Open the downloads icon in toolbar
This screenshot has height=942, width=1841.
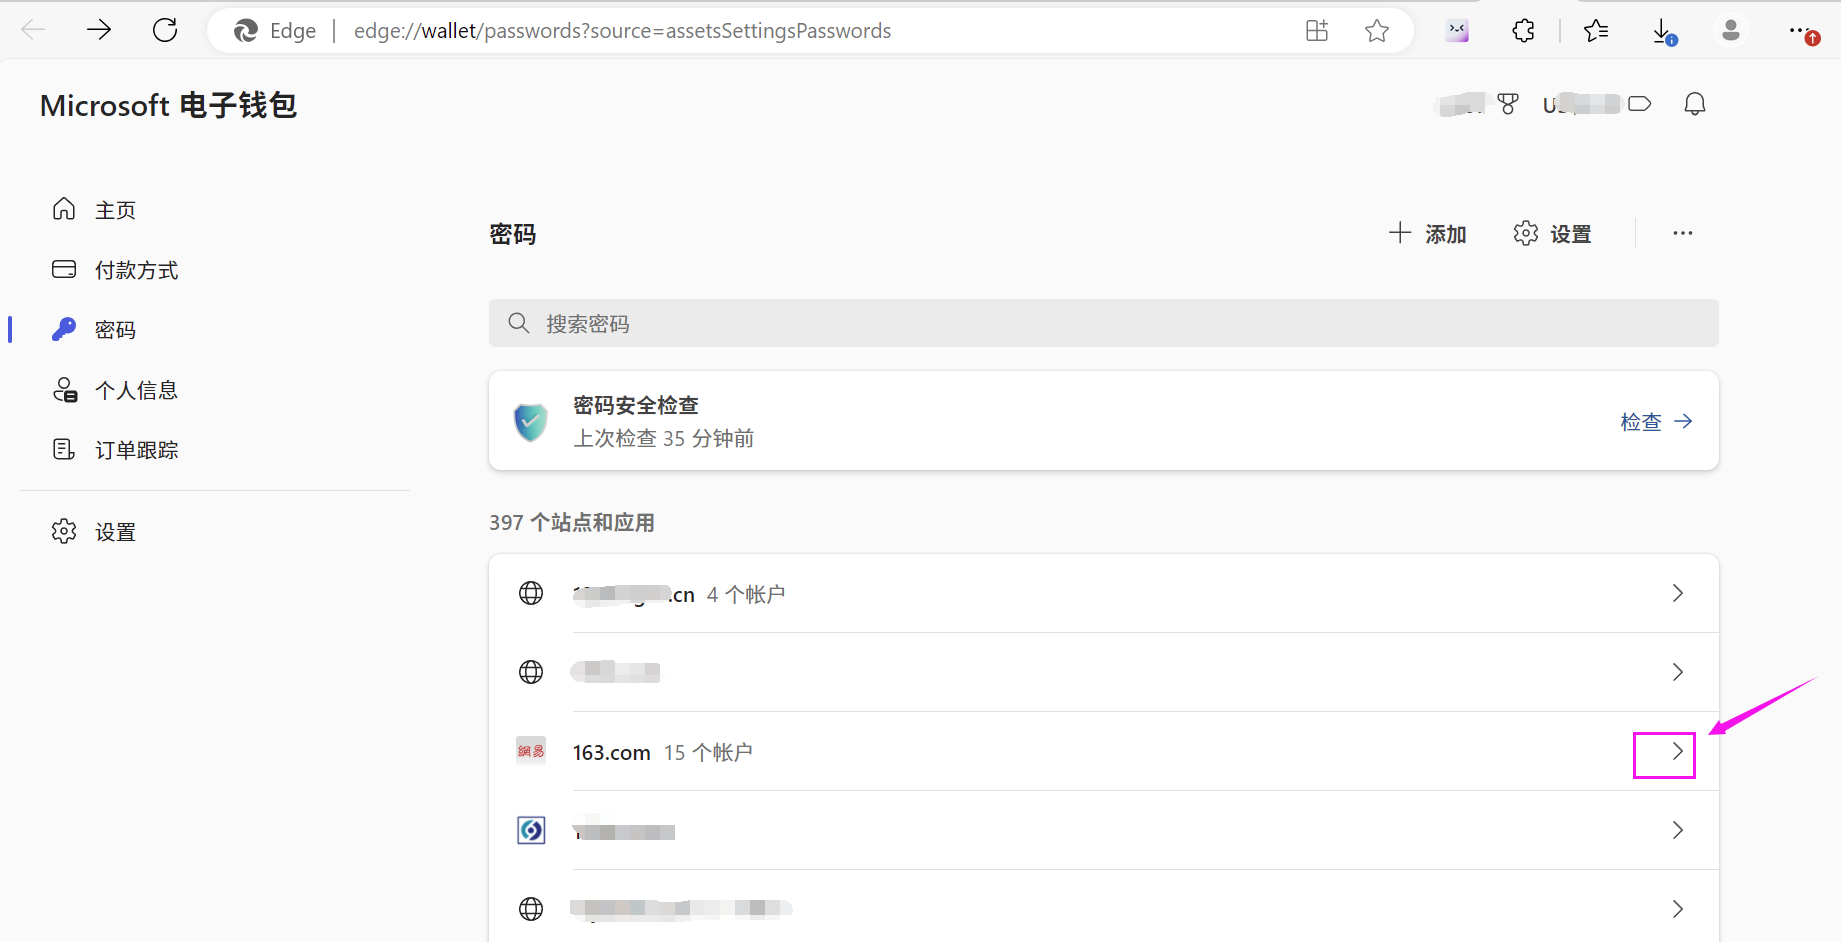[1663, 31]
